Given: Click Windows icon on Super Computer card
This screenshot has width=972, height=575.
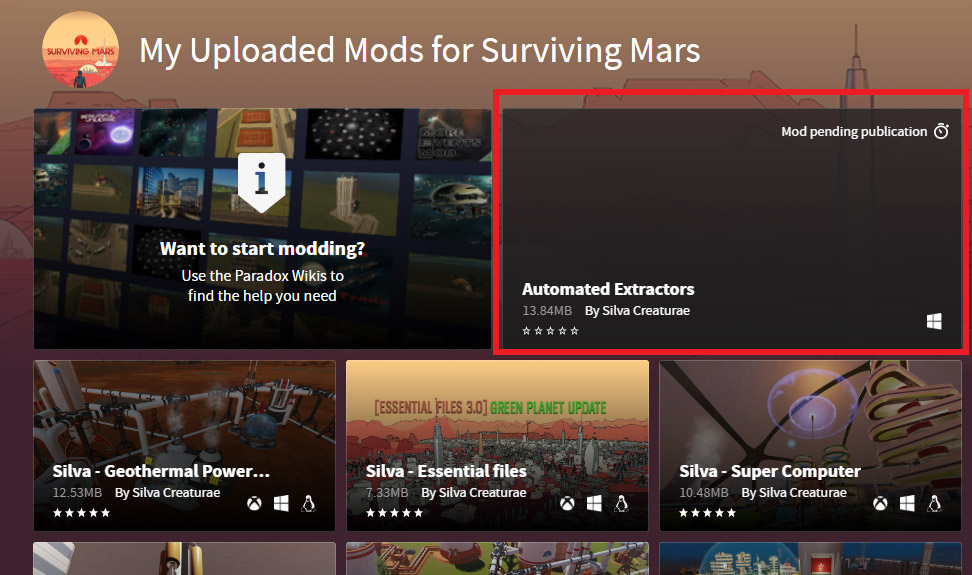Looking at the screenshot, I should click(x=908, y=503).
